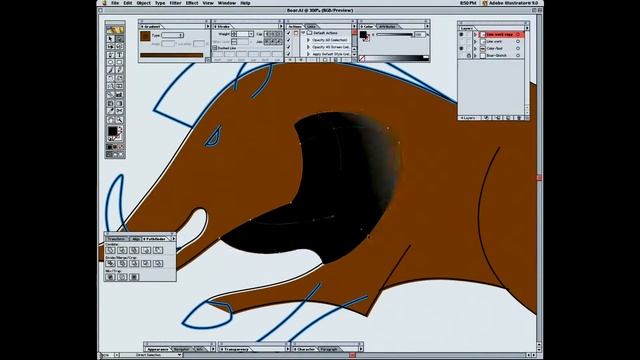Open the Object menu

143,3
